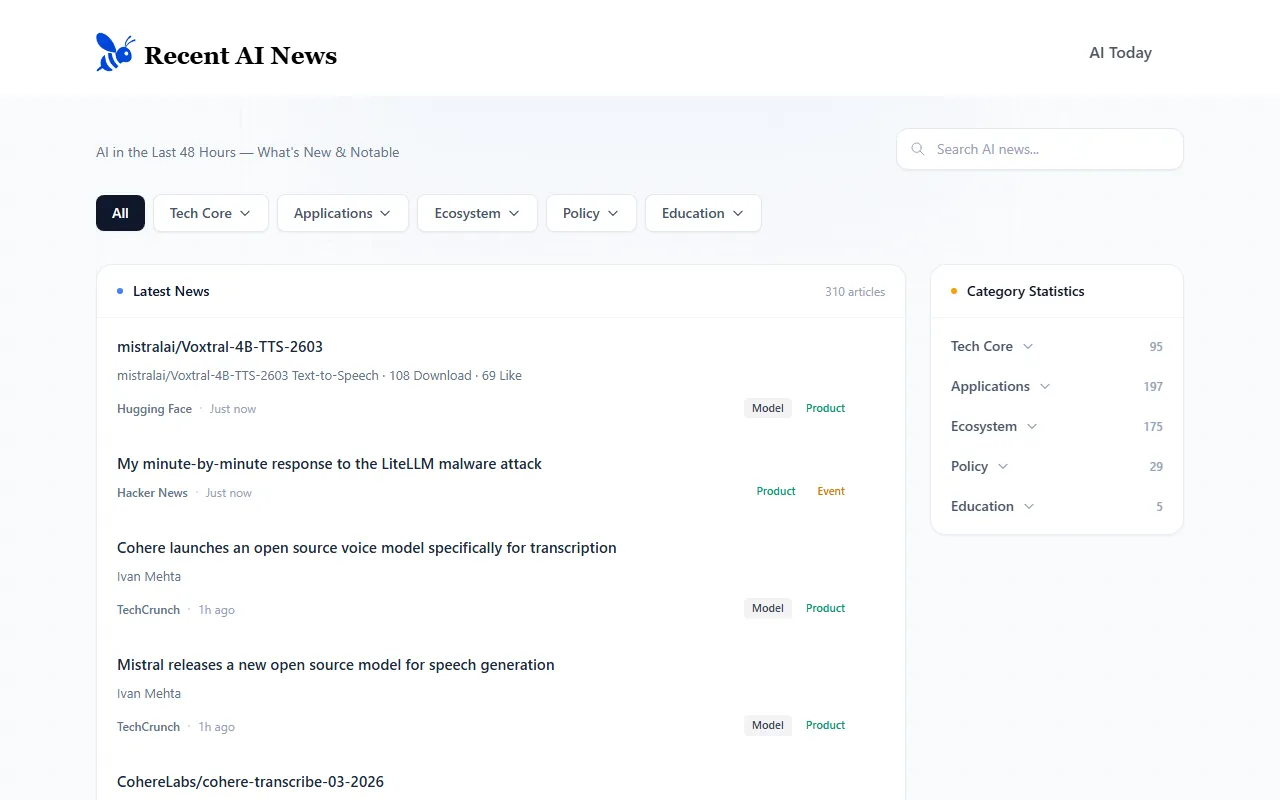Open the Policy filter dropdown

coord(590,213)
